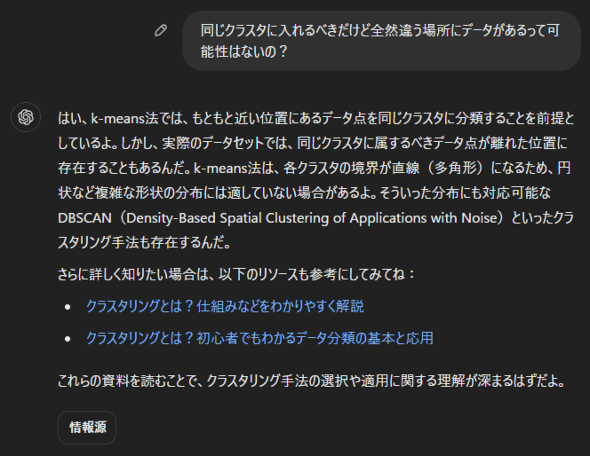Click the word DBSCAN in the reply
590x456 pixels.
85,218
